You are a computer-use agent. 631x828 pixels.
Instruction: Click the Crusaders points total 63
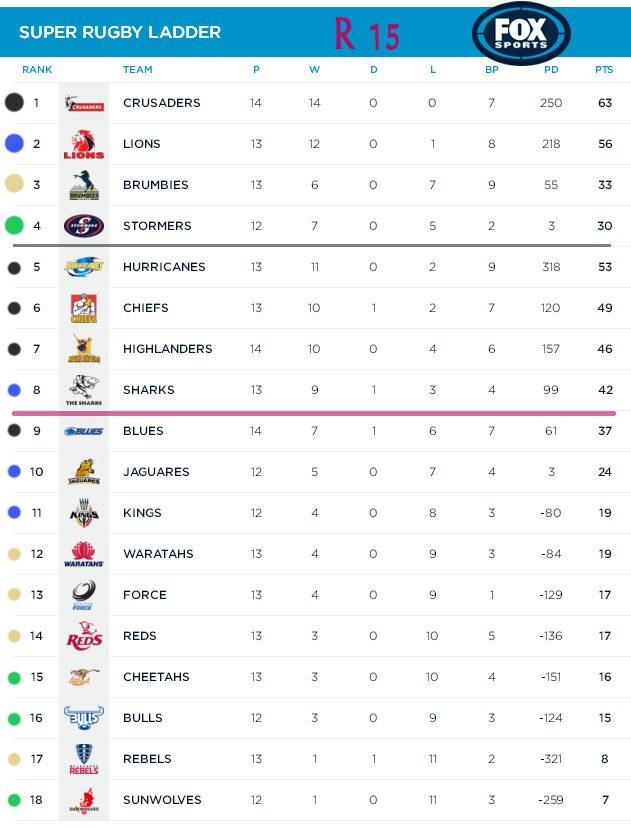(x=604, y=103)
